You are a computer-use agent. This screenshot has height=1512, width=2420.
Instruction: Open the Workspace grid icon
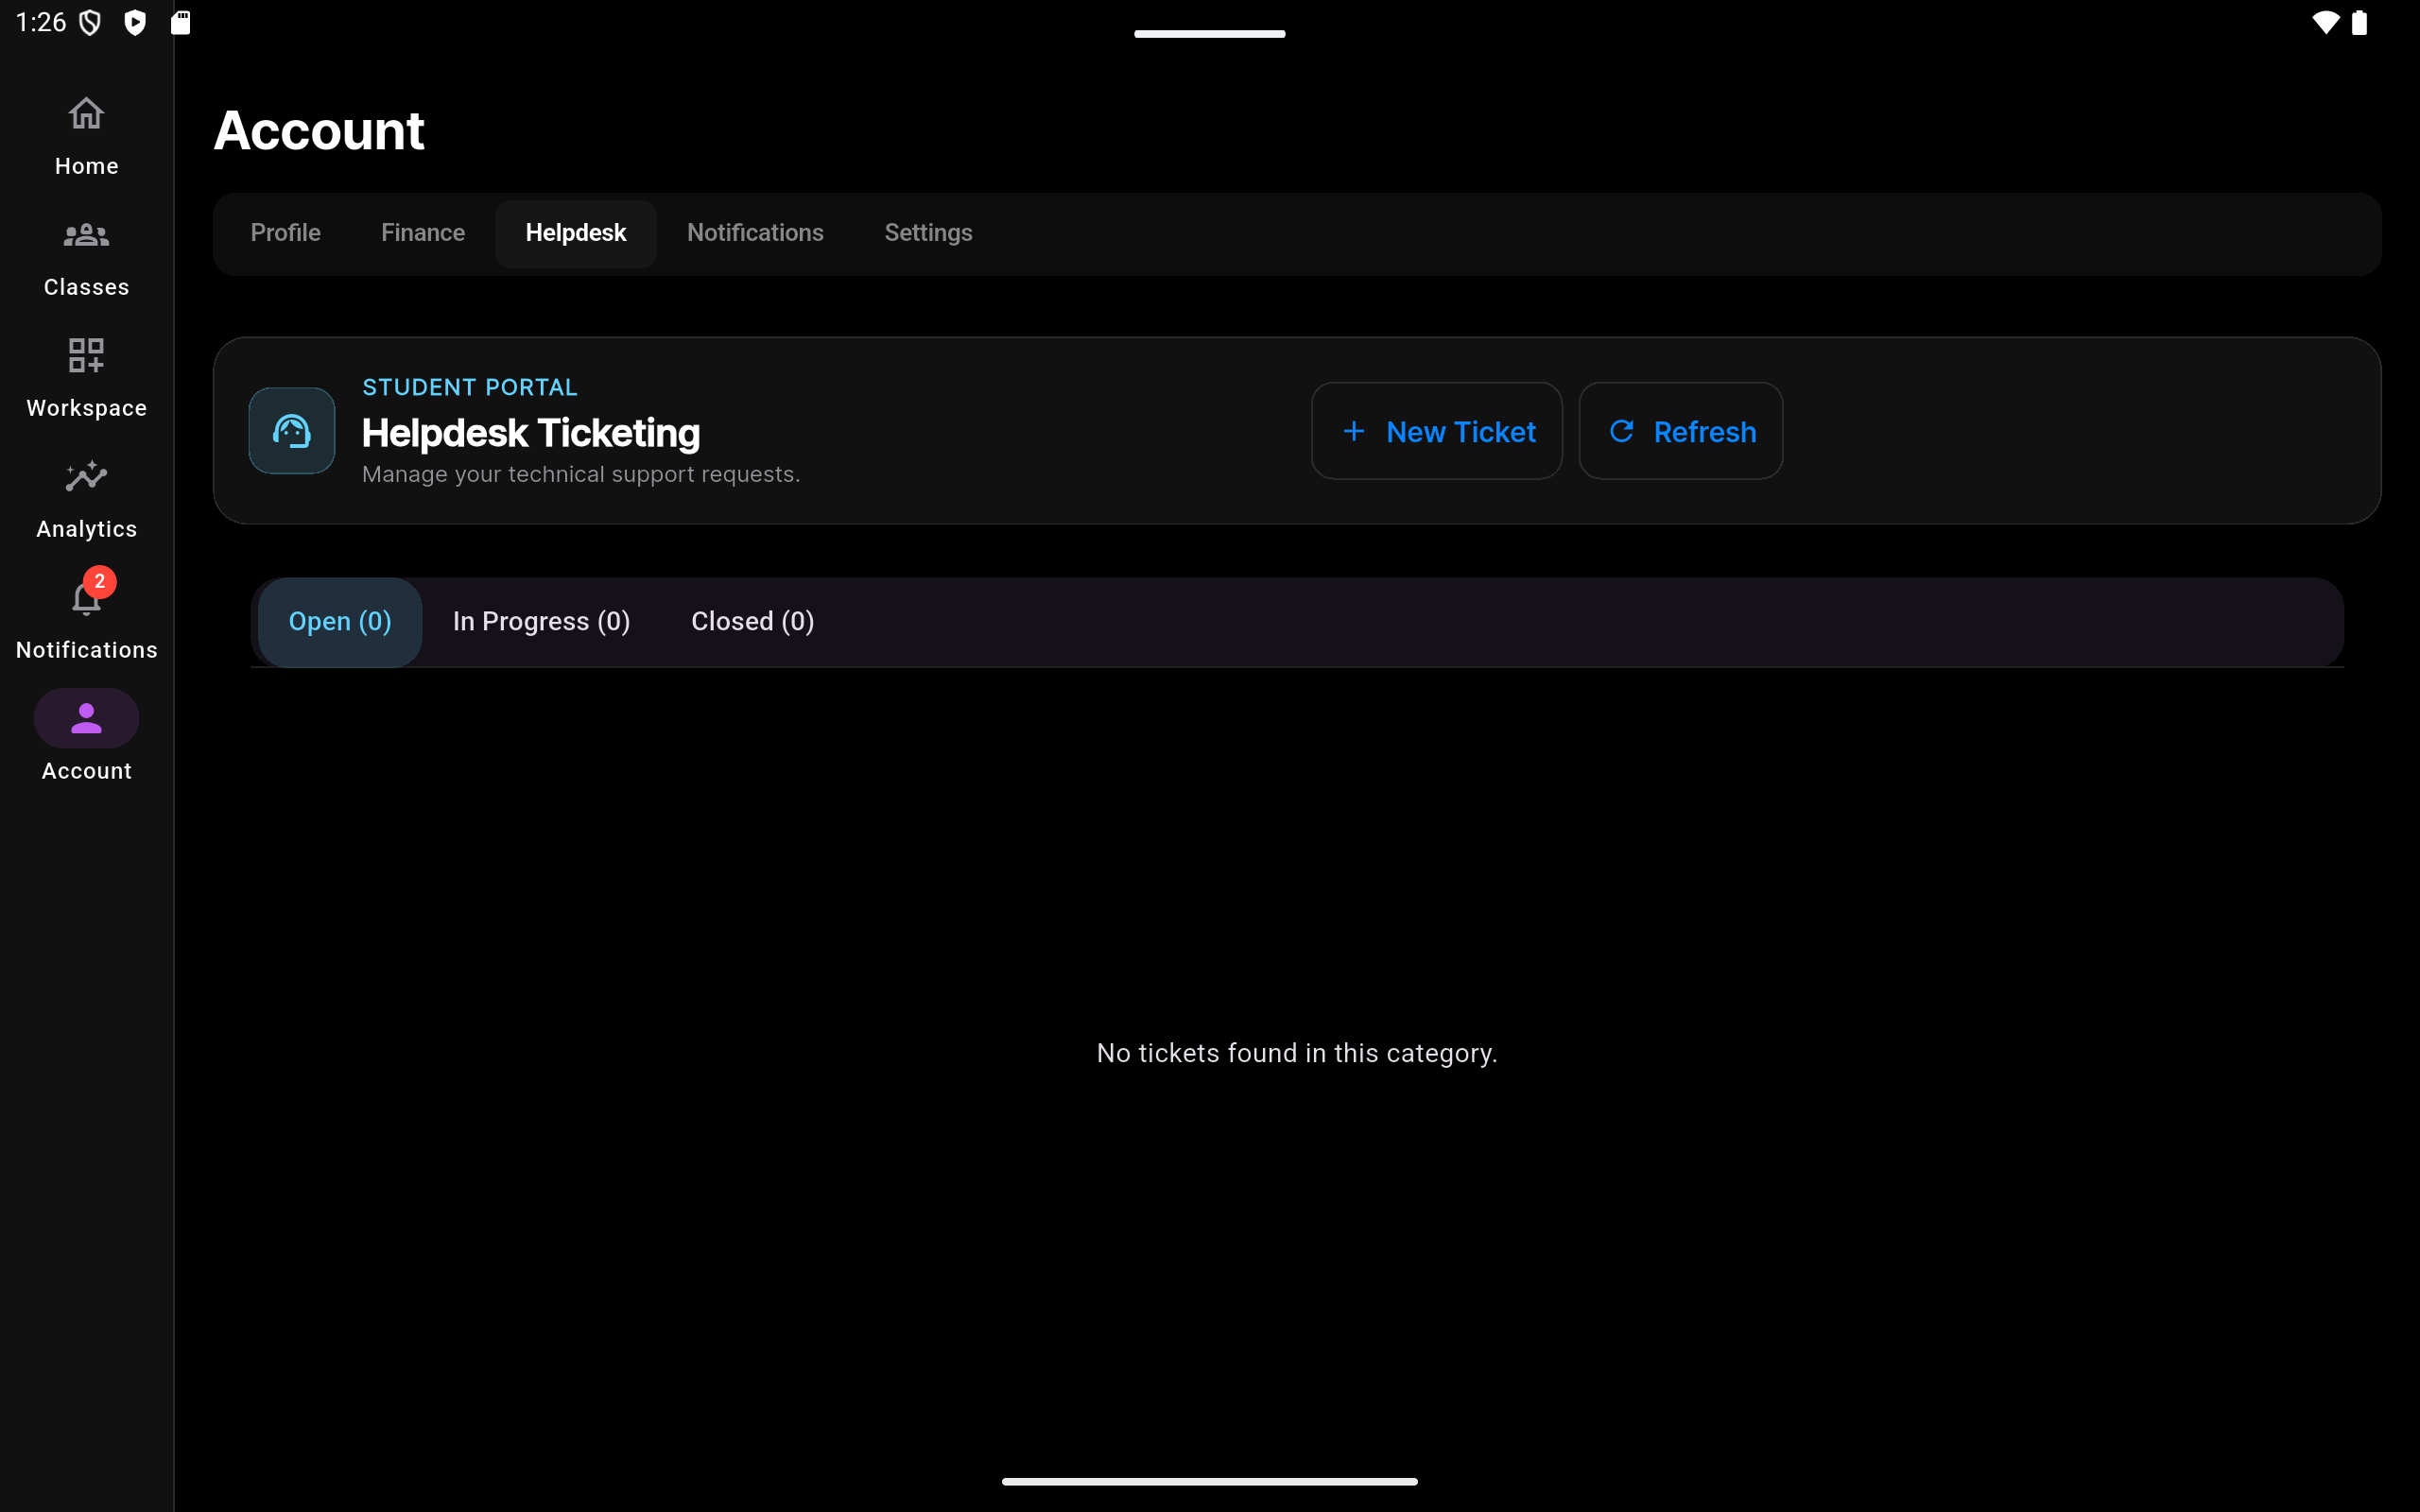click(86, 355)
